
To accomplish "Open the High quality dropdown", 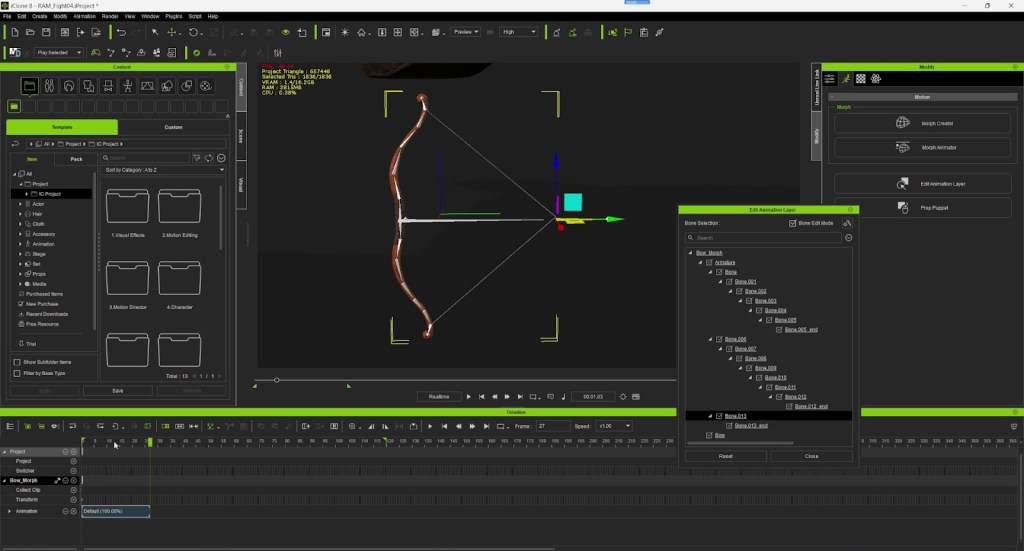I will pyautogui.click(x=519, y=31).
